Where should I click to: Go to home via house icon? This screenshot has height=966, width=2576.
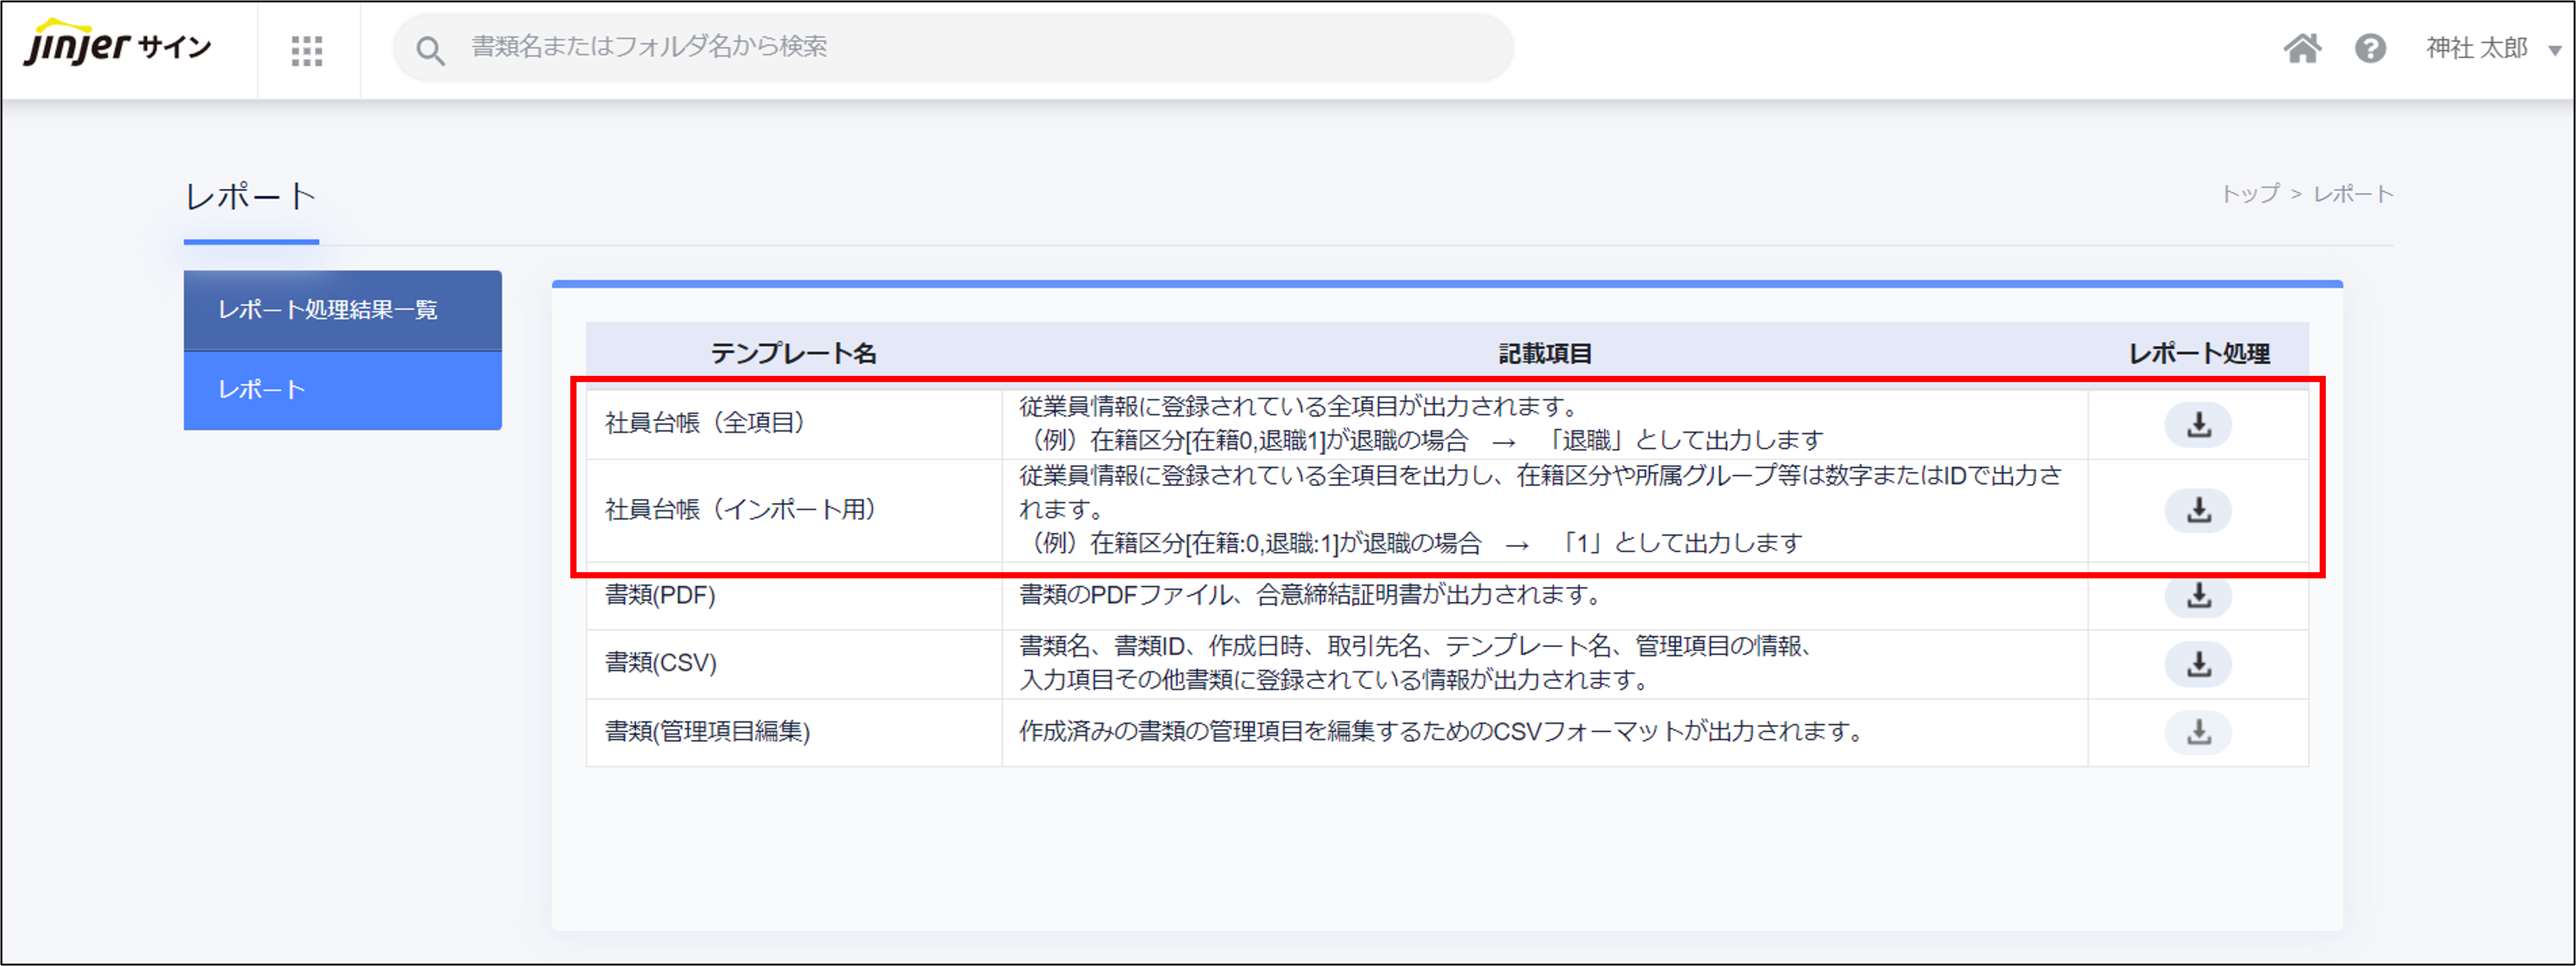click(x=2301, y=48)
